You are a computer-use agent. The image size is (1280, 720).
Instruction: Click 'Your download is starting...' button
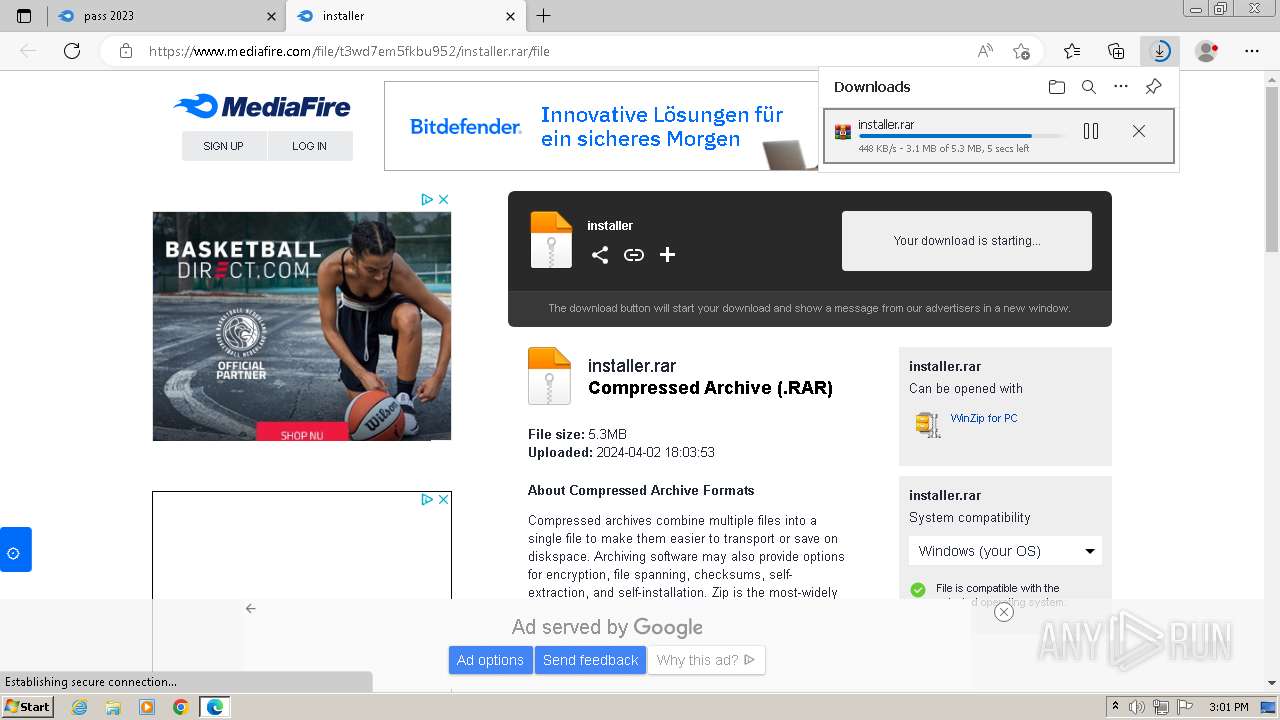coord(967,241)
